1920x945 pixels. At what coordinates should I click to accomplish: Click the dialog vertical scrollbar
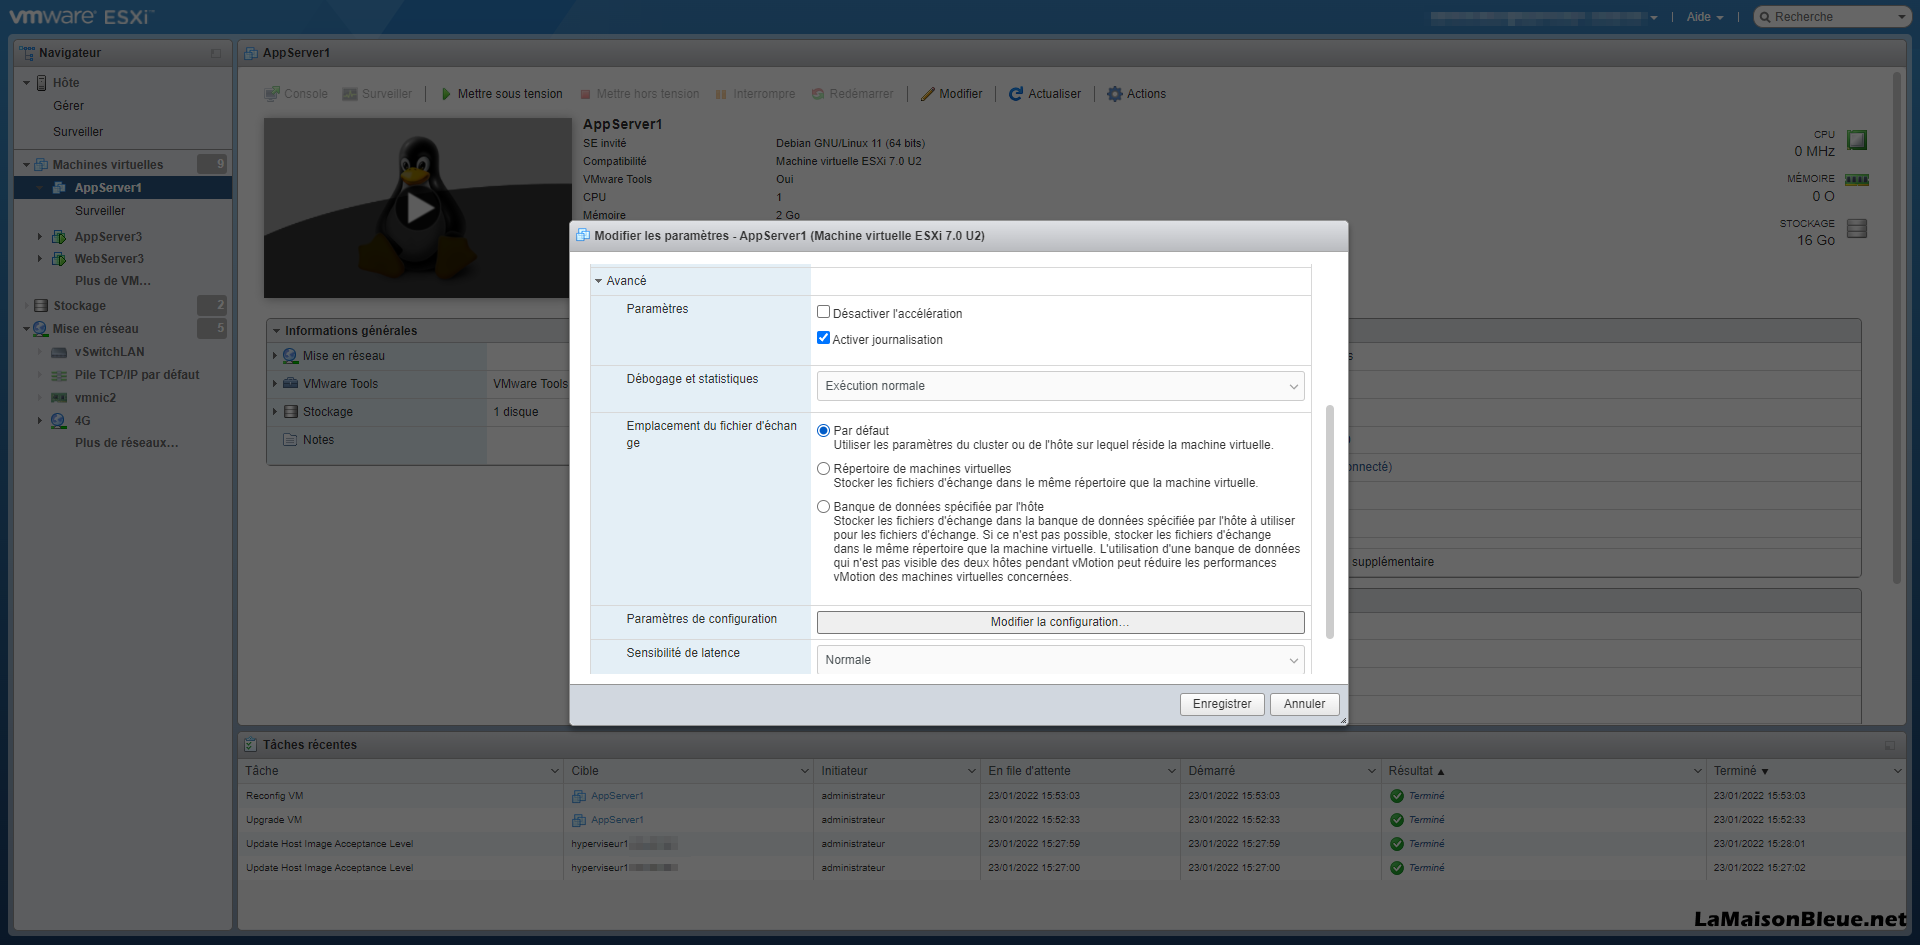1330,521
